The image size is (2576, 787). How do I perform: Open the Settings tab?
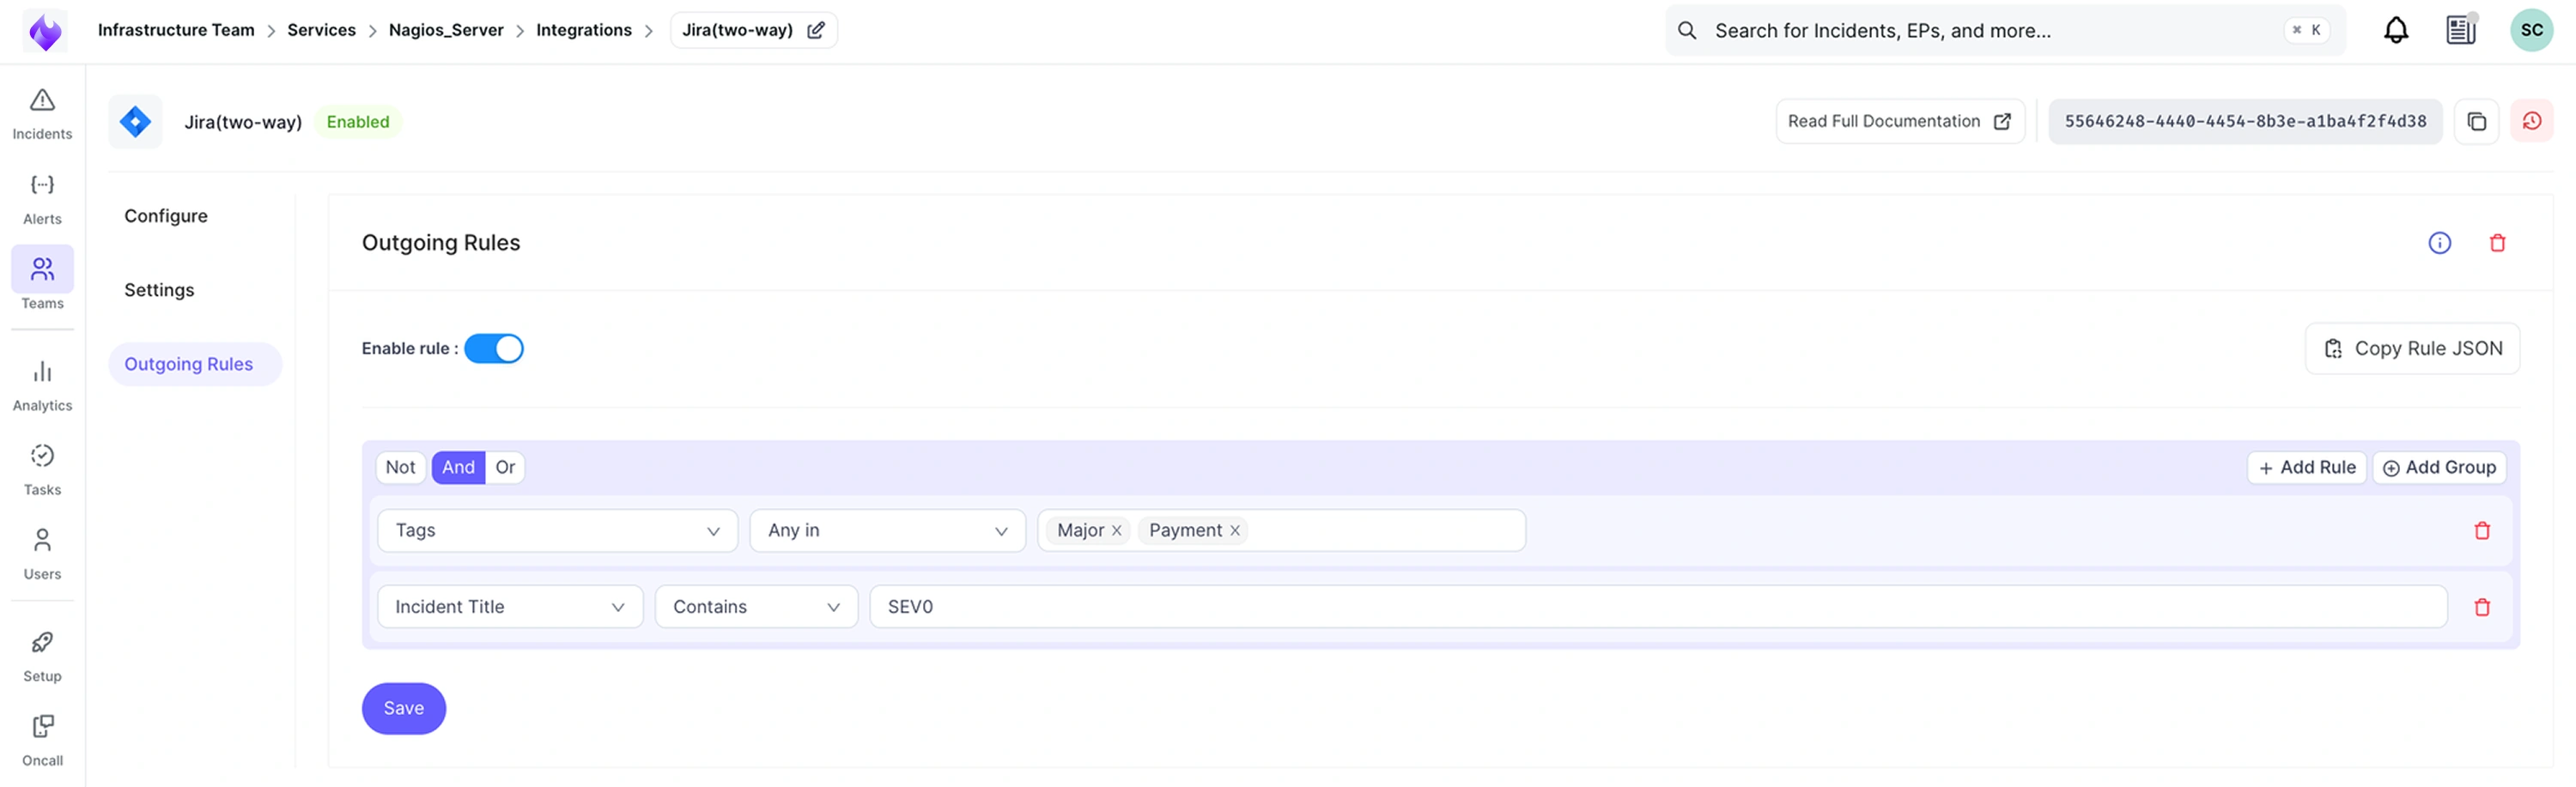click(159, 290)
